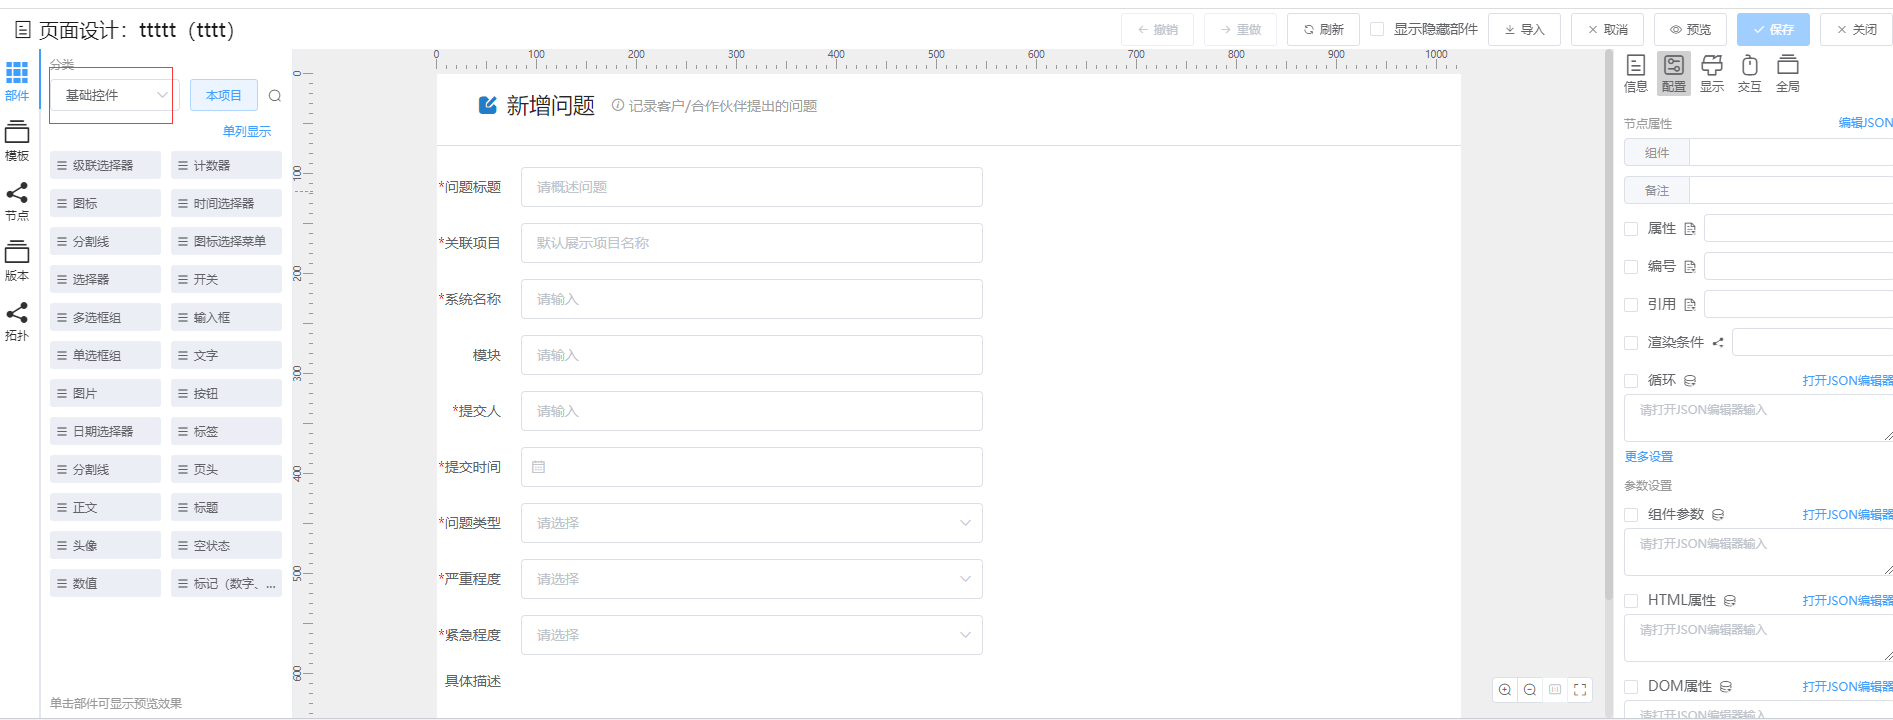The height and width of the screenshot is (720, 1893).
Task: Click the 保存 save button
Action: tap(1774, 30)
